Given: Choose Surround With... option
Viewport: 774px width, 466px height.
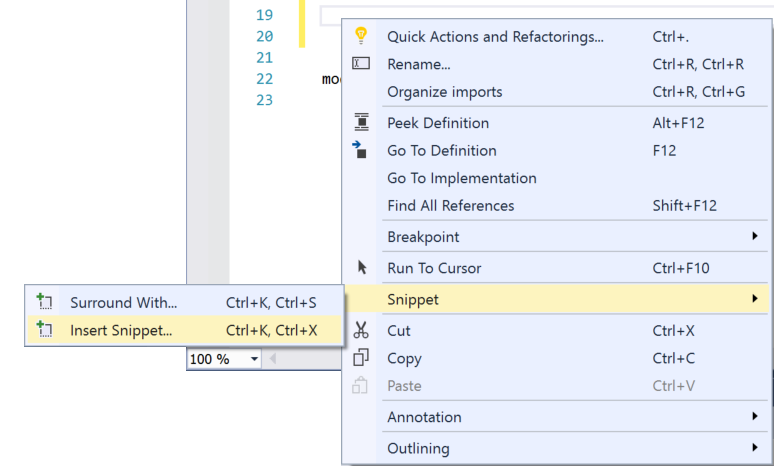Looking at the screenshot, I should (x=123, y=302).
